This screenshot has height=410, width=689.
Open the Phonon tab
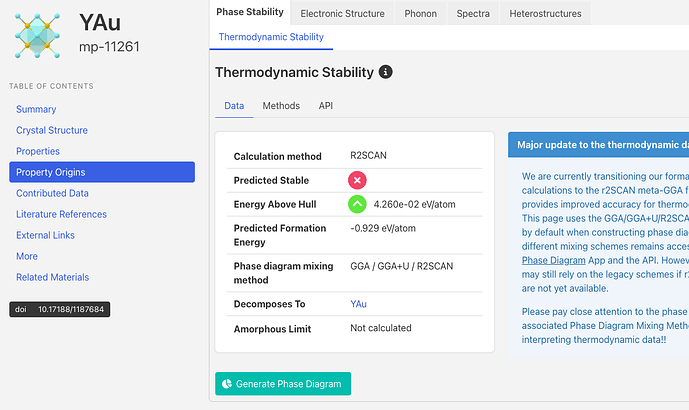pos(421,14)
